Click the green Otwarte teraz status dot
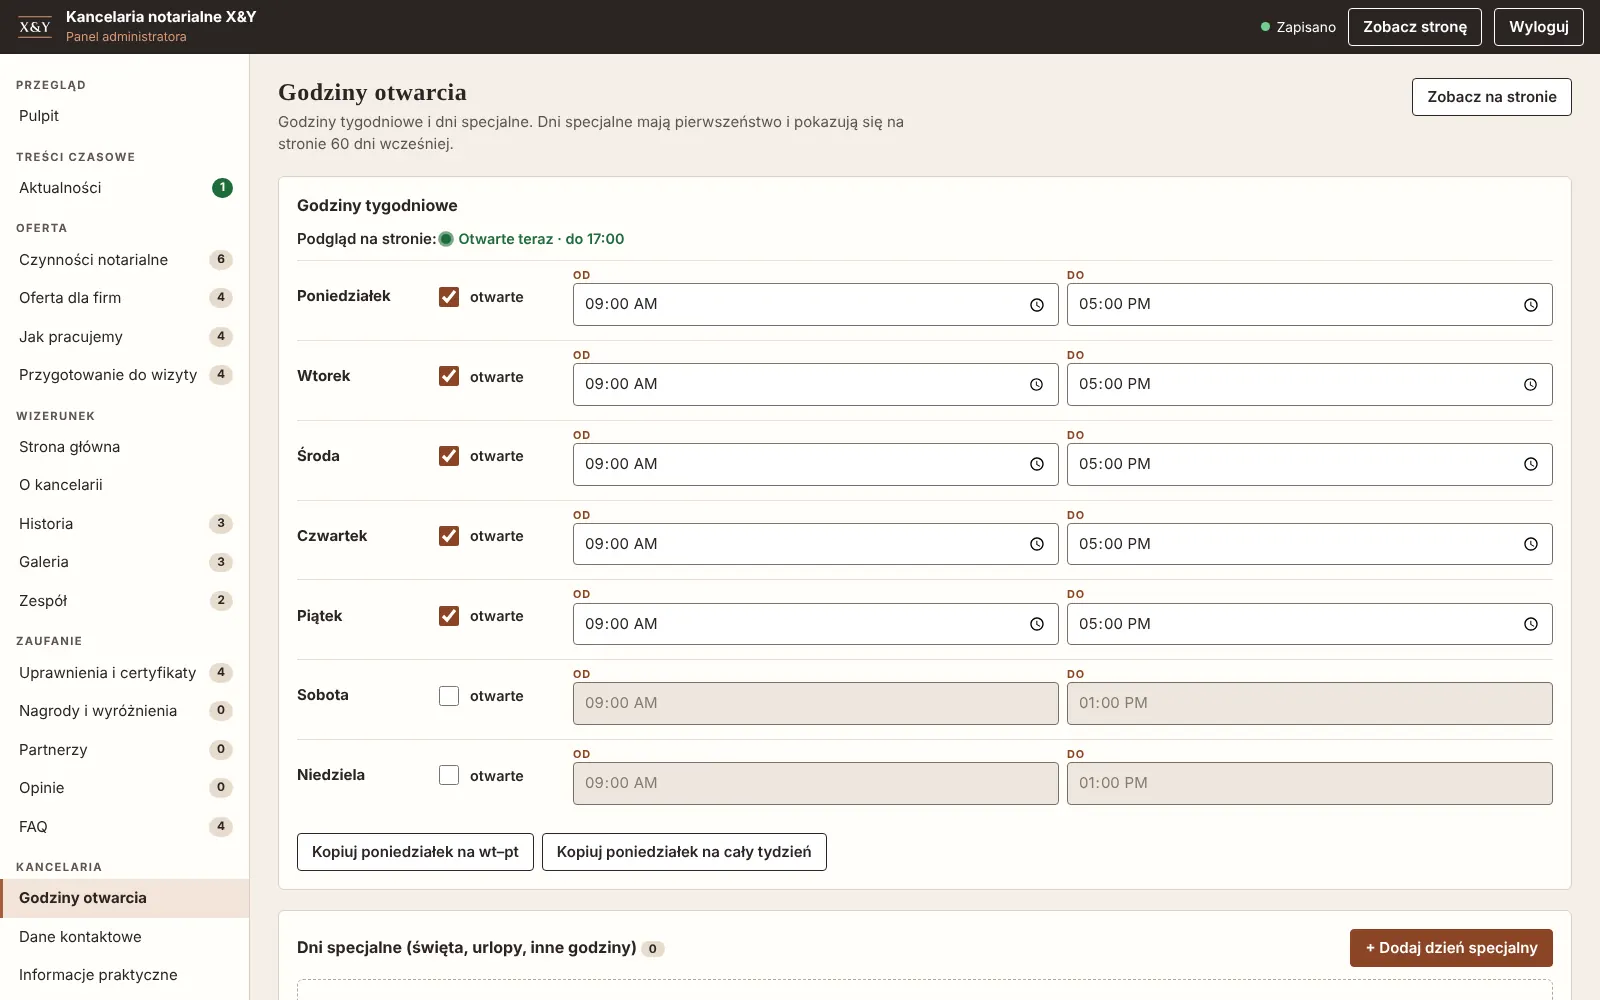The height and width of the screenshot is (1000, 1600). pos(446,239)
